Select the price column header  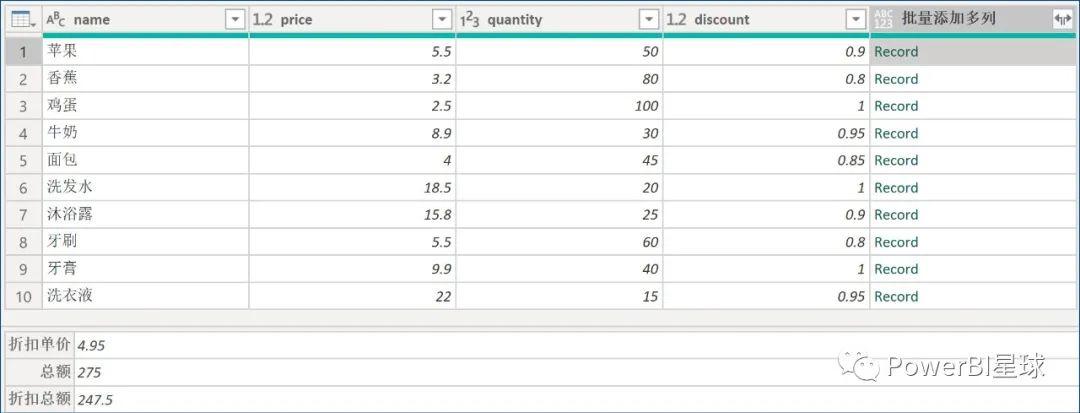[352, 20]
